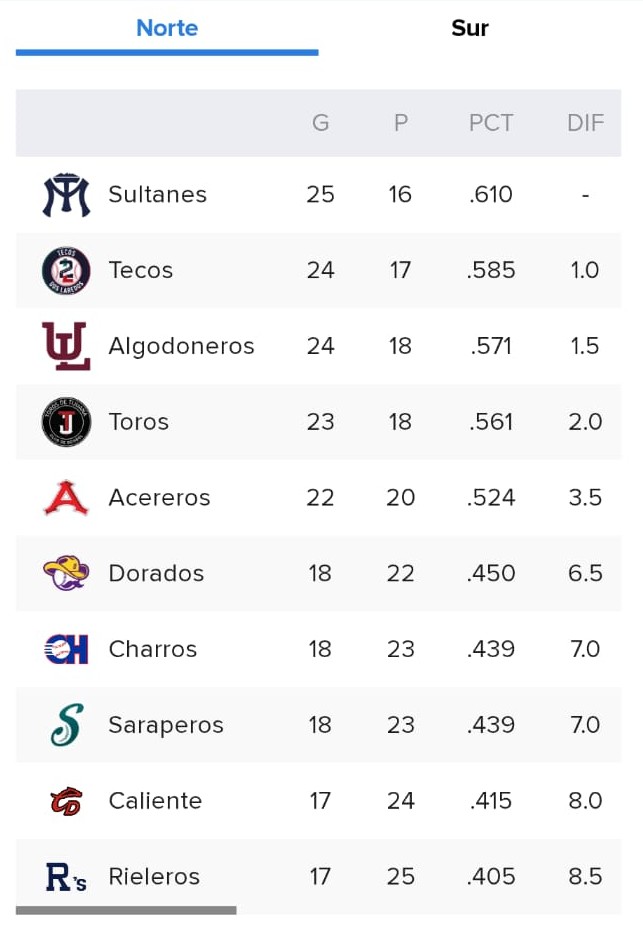
Task: Click the P losses column header
Action: (x=401, y=123)
